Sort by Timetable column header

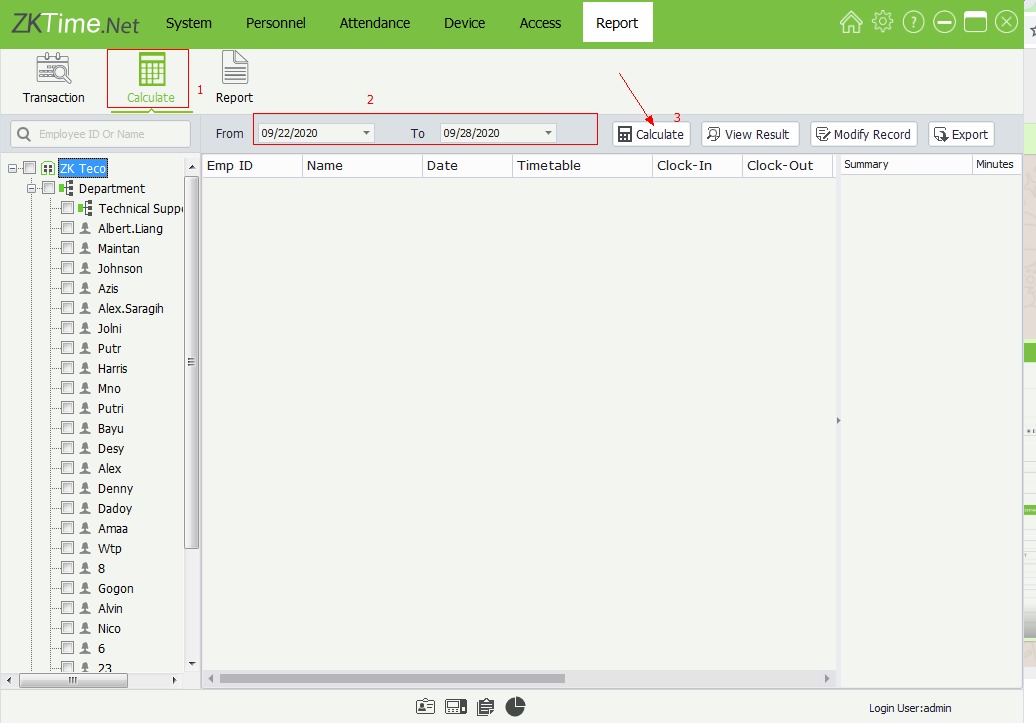coord(582,165)
